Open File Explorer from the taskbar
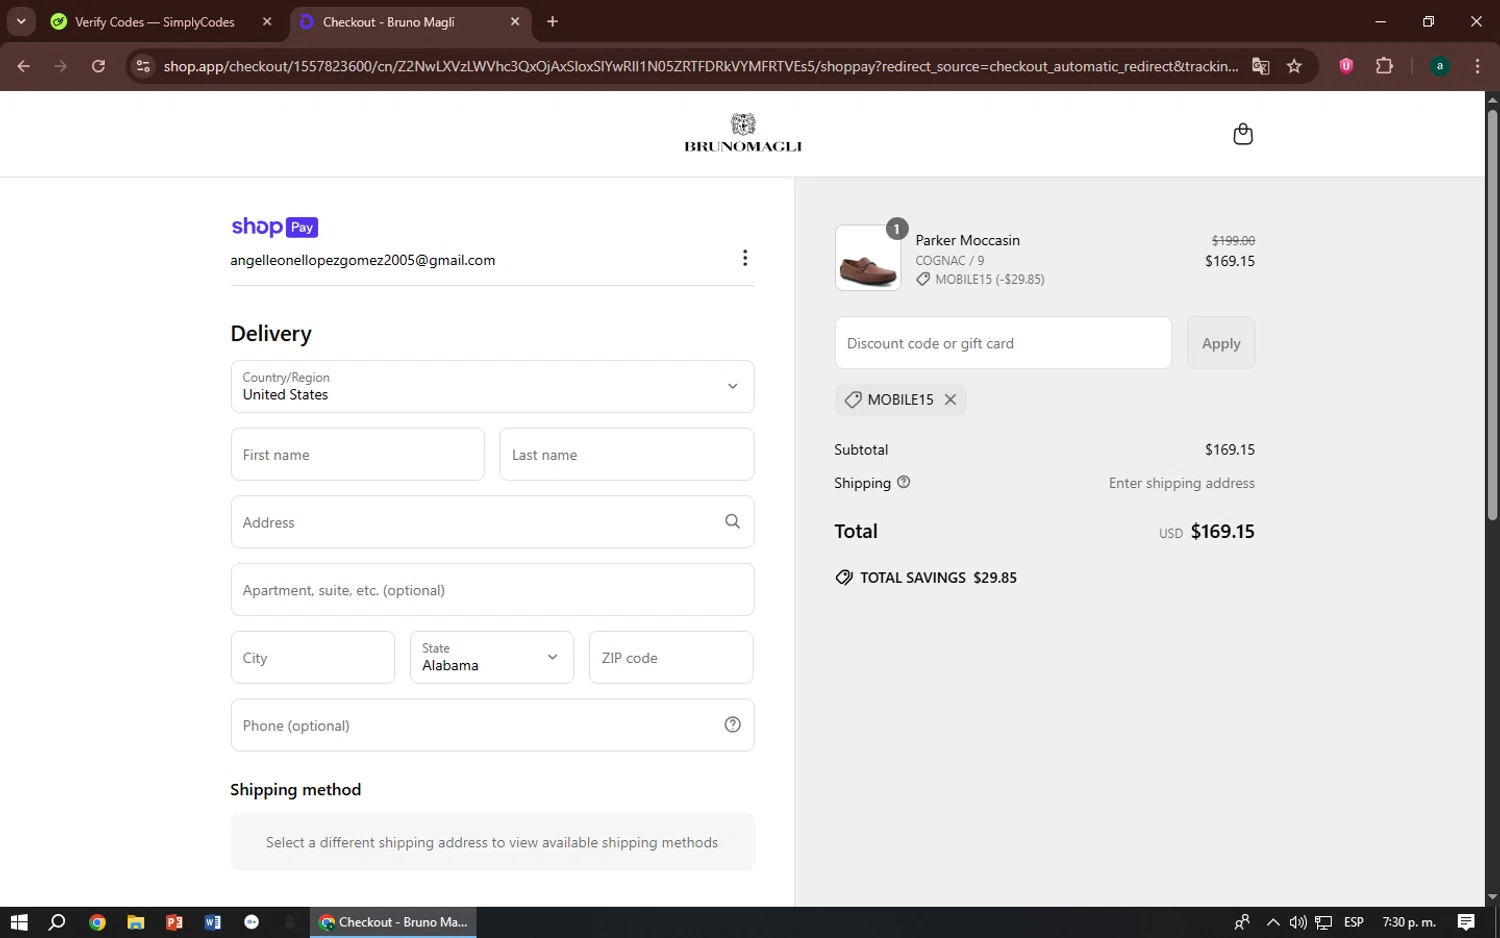Screen dimensions: 1500x938 (135, 922)
